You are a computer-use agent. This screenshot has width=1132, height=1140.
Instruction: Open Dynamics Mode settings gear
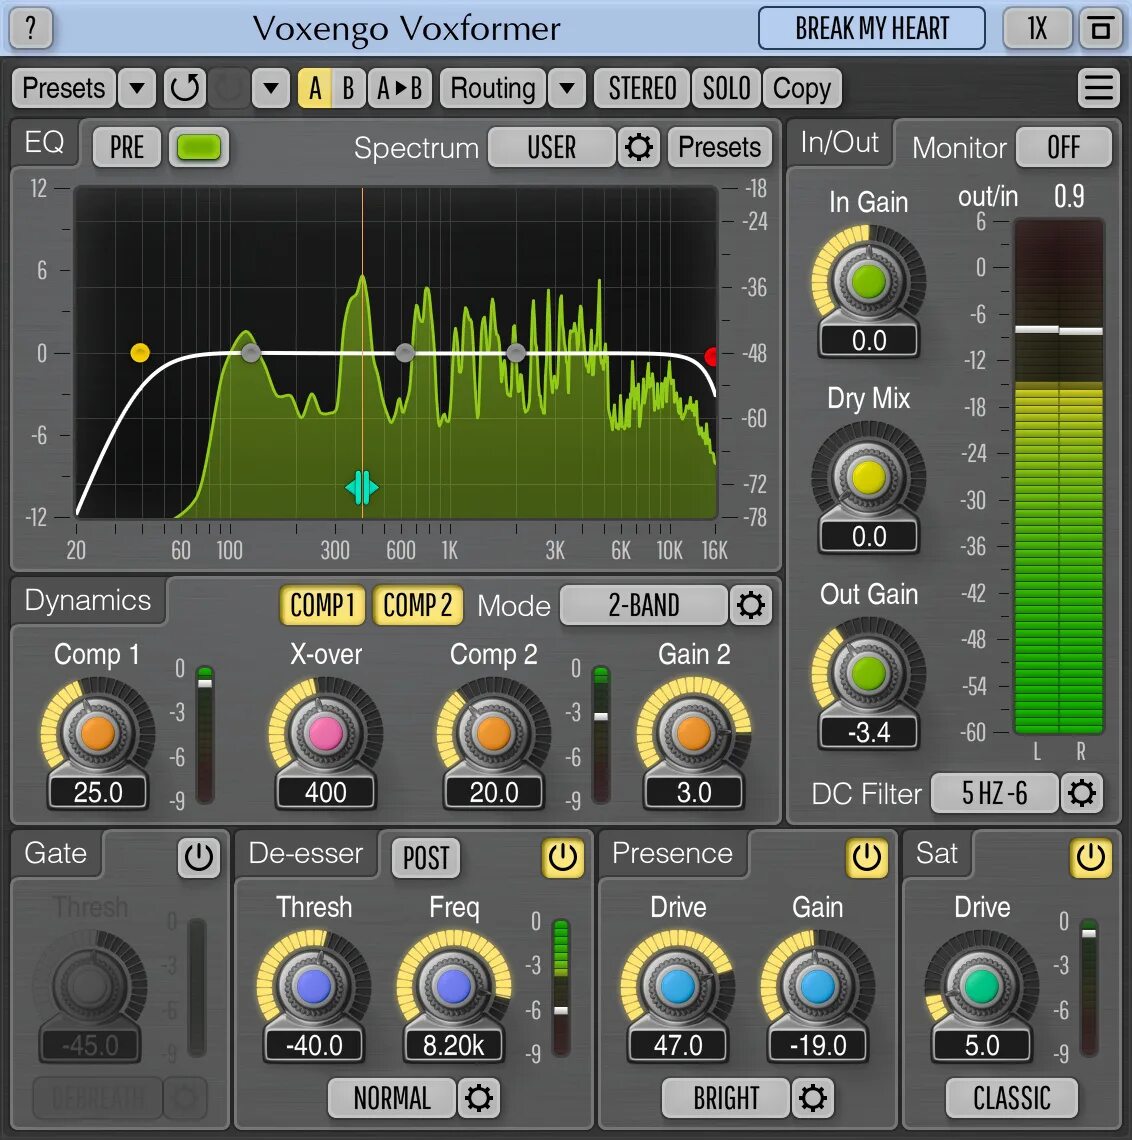point(750,605)
